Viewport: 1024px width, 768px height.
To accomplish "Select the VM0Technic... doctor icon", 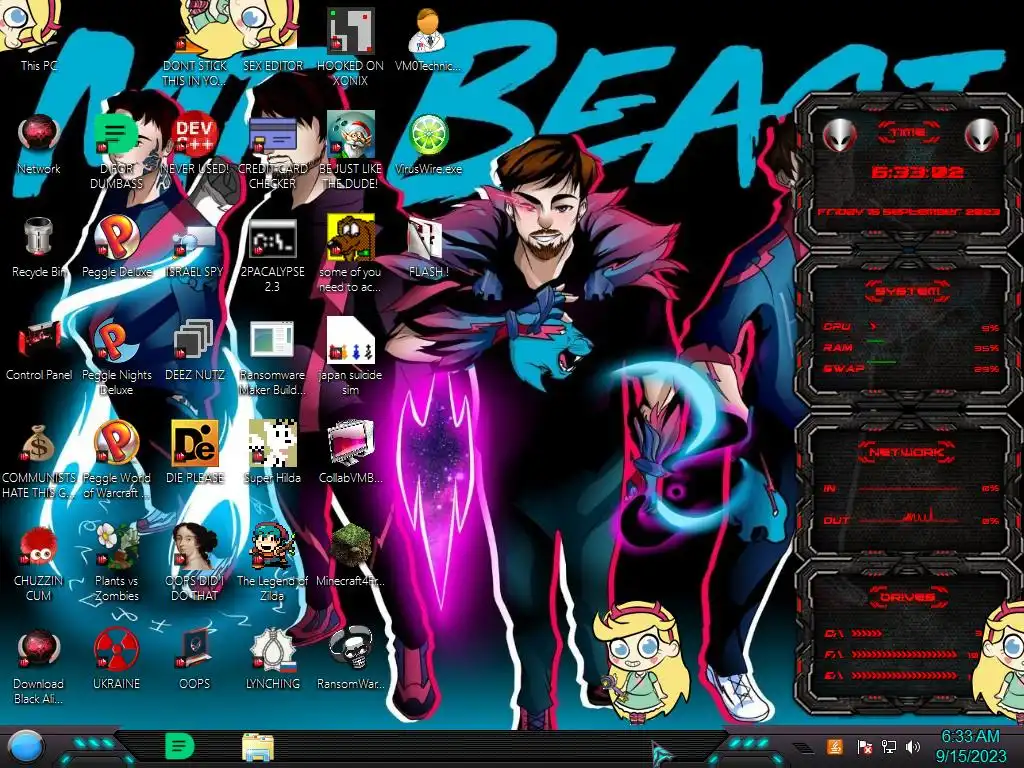I will click(x=428, y=40).
